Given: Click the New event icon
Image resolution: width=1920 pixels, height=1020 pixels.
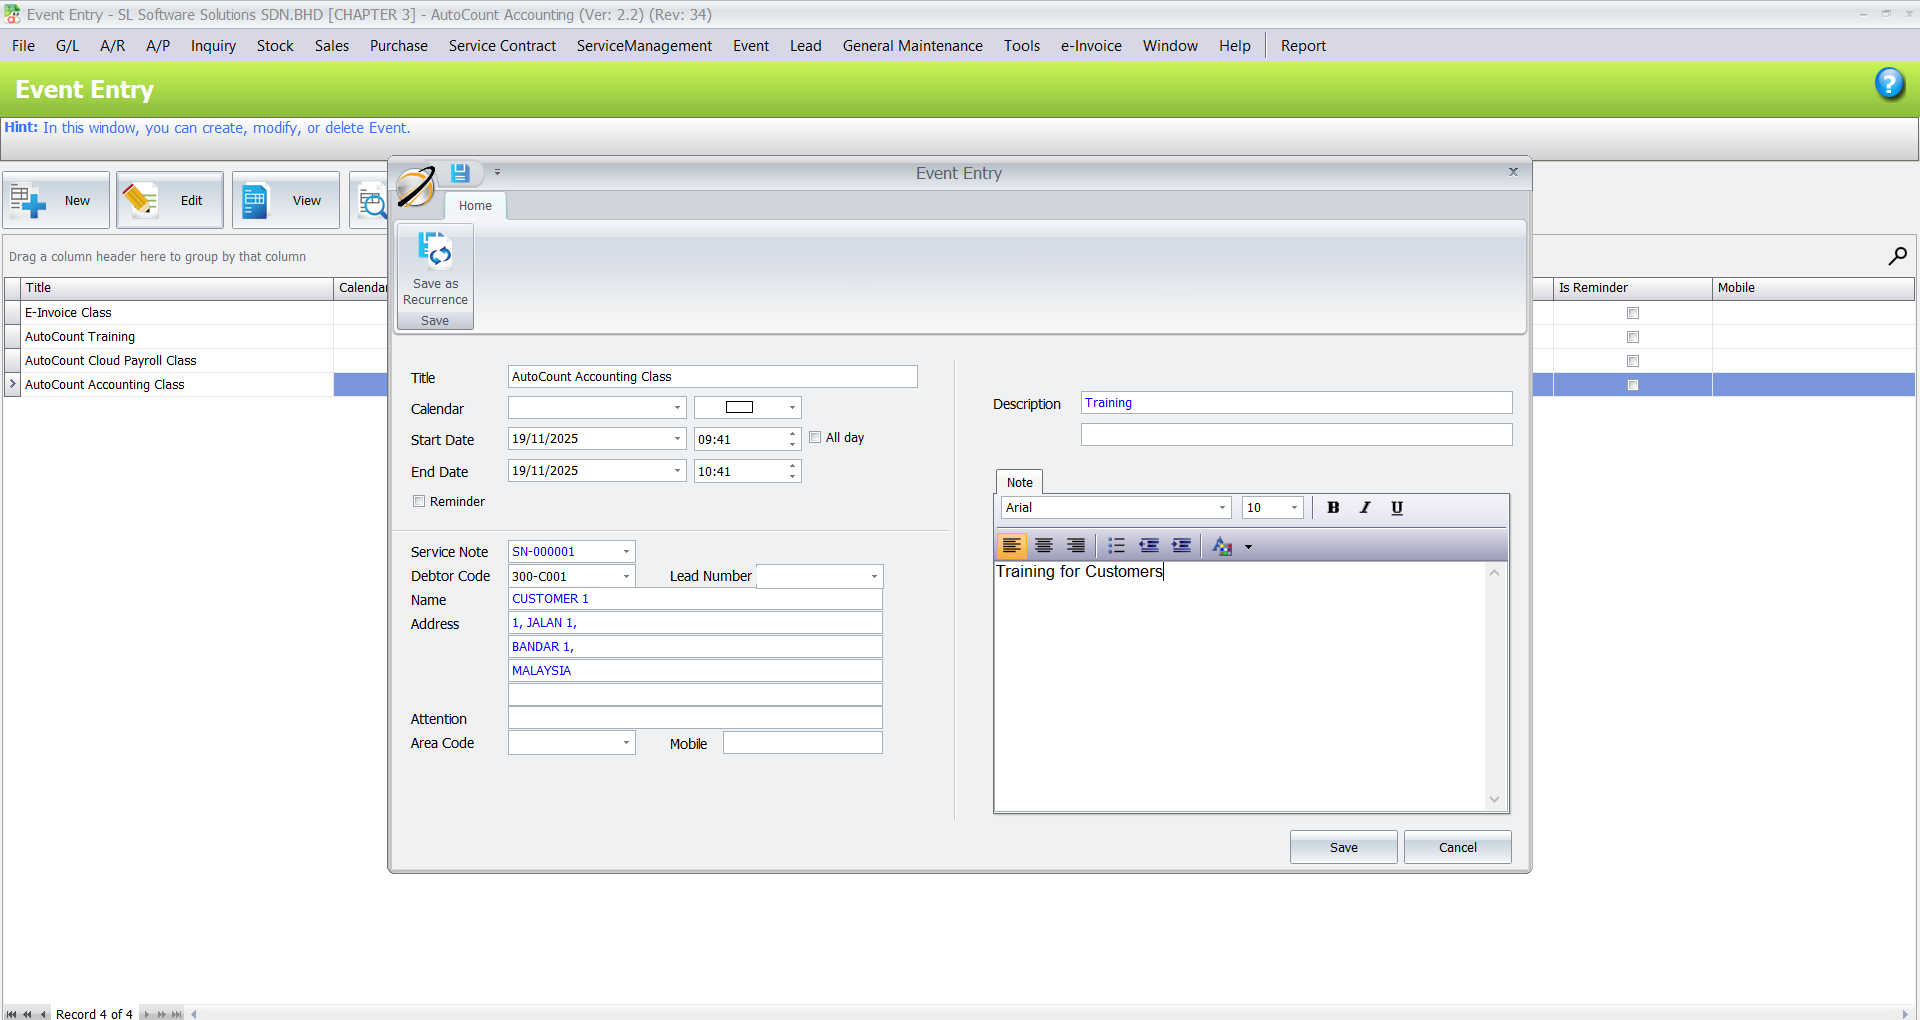Looking at the screenshot, I should tap(55, 199).
